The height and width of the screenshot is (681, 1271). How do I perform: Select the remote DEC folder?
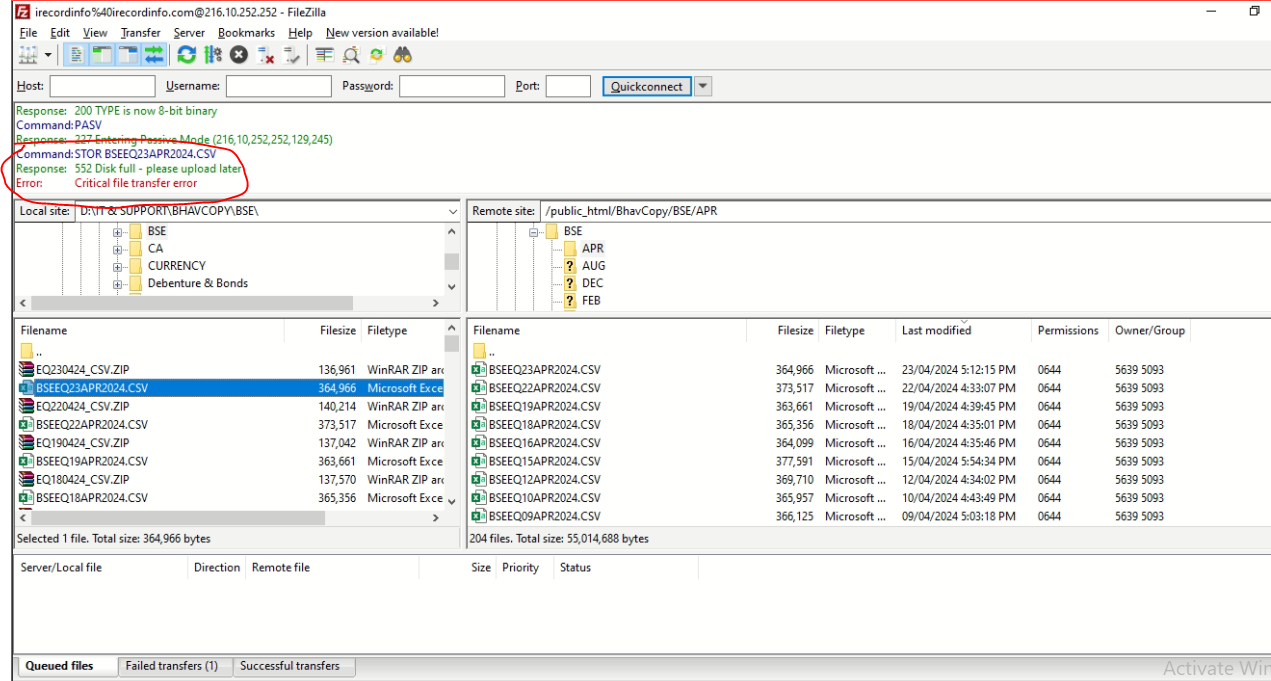(593, 283)
